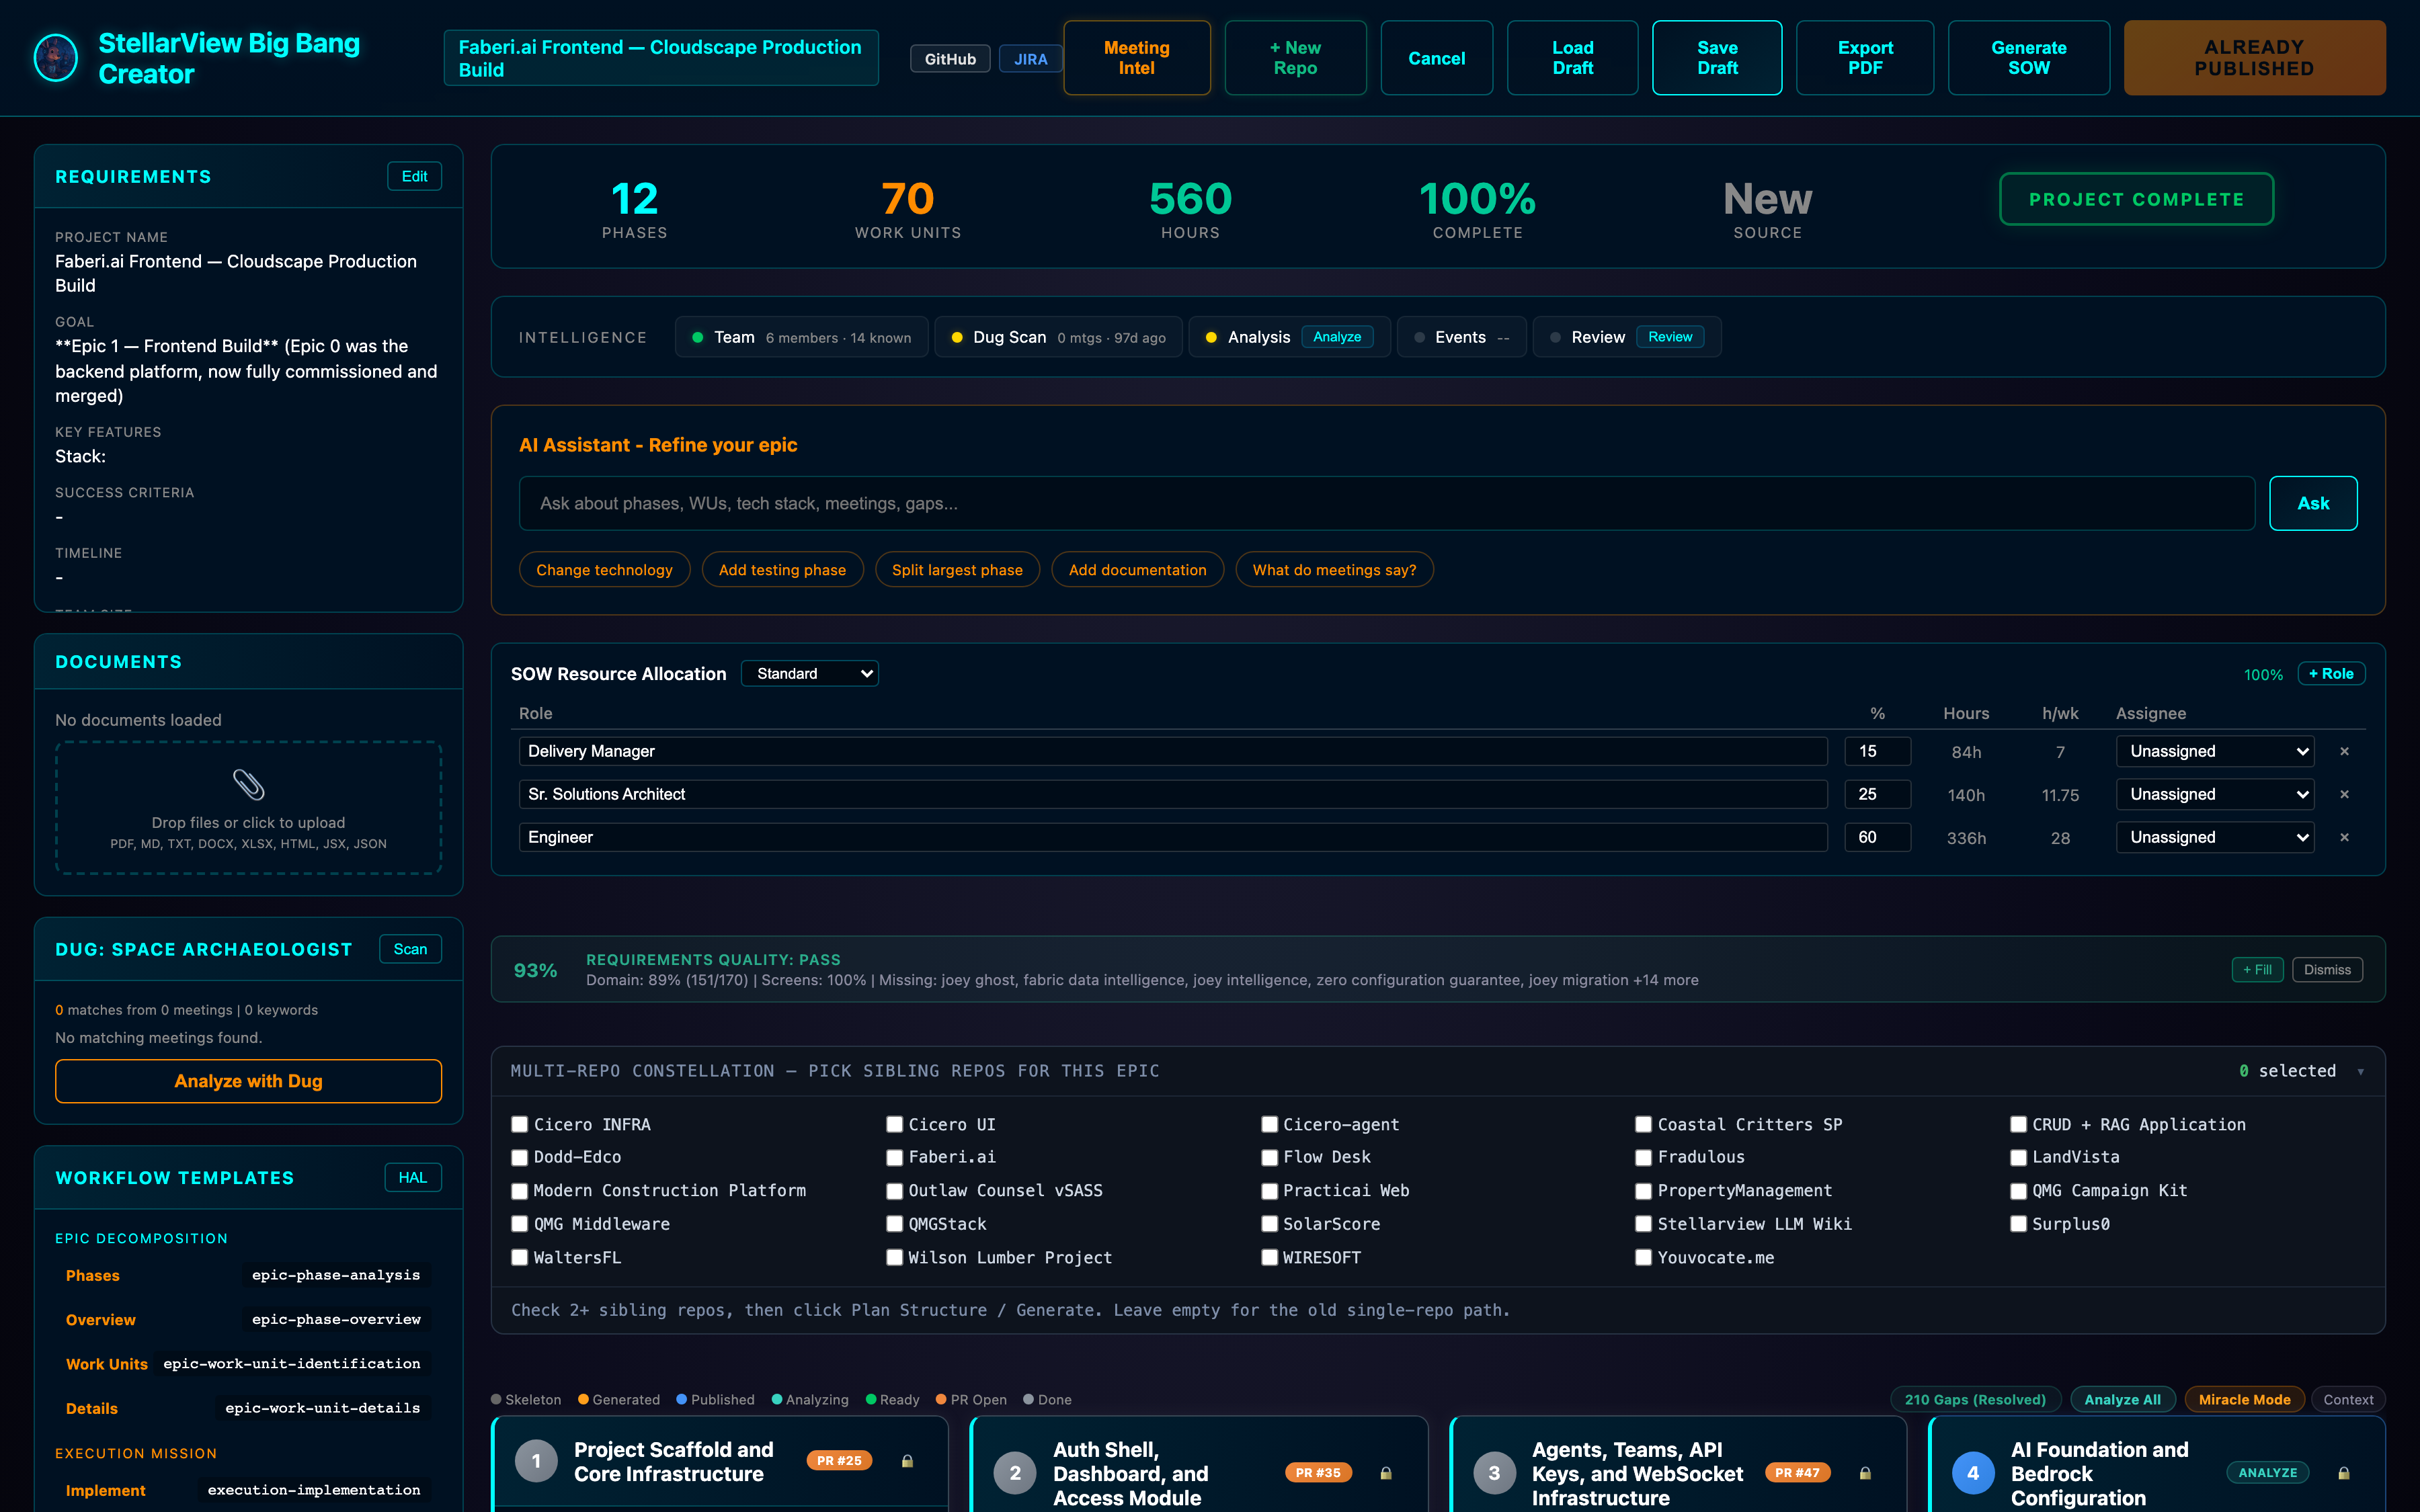2420x1512 pixels.
Task: Click the AI Assistant question input field
Action: pos(1387,503)
